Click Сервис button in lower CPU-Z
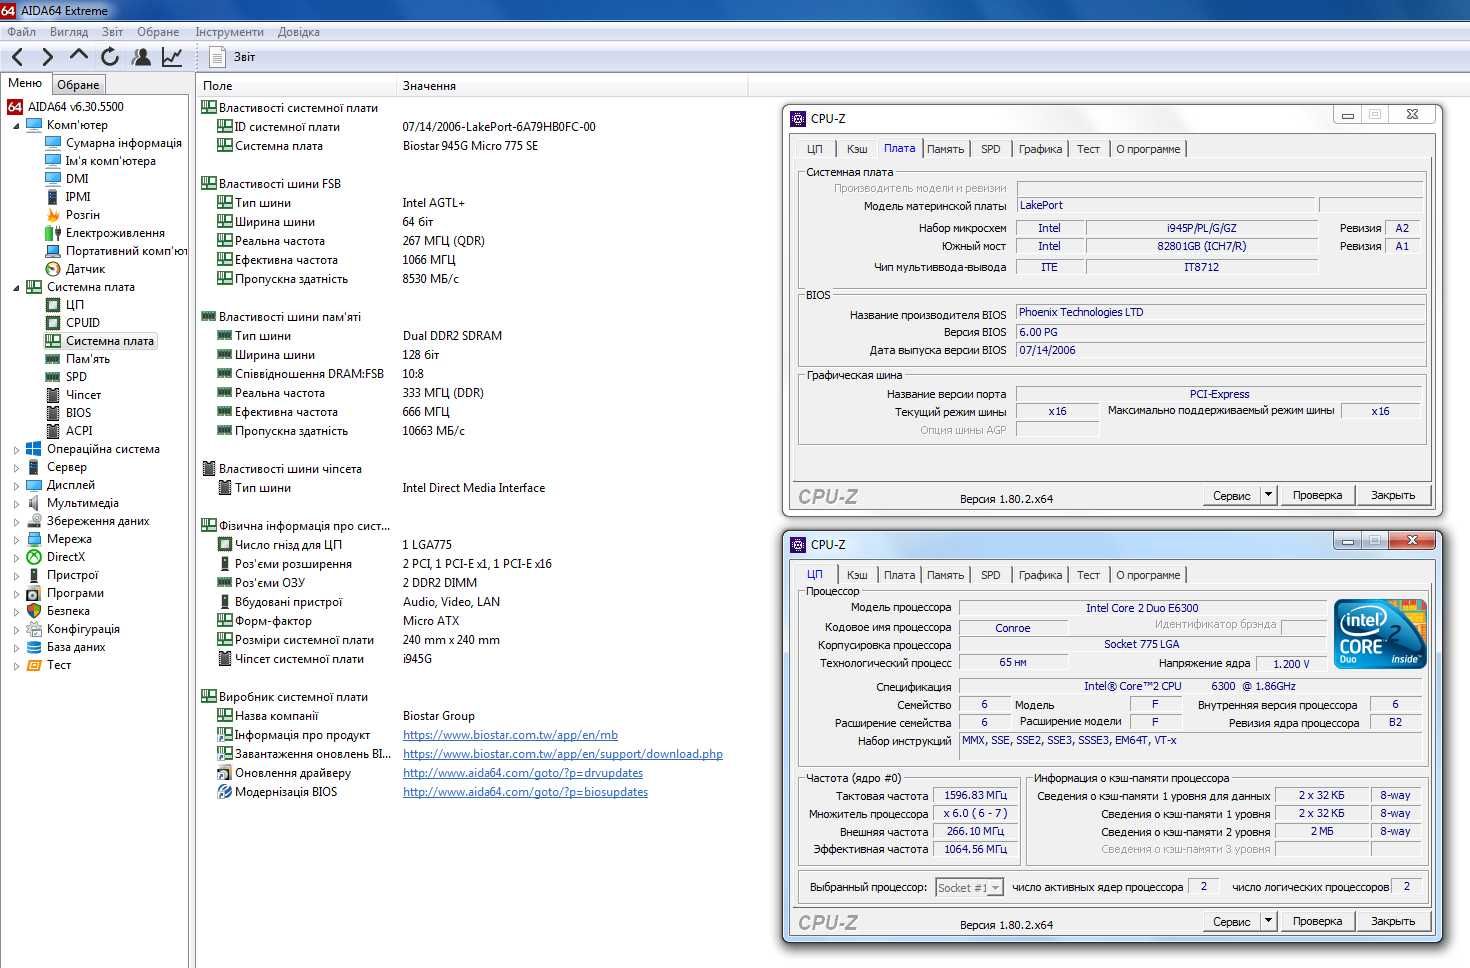 (x=1231, y=921)
